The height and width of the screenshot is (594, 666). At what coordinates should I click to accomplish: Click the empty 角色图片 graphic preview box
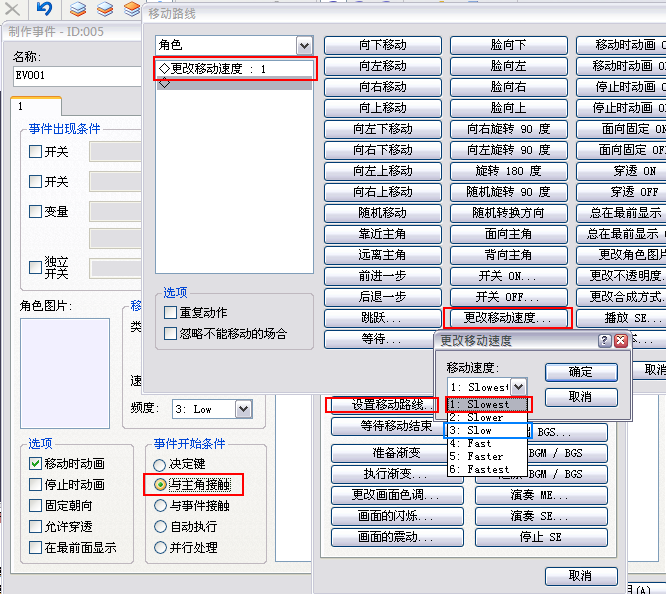(x=65, y=373)
